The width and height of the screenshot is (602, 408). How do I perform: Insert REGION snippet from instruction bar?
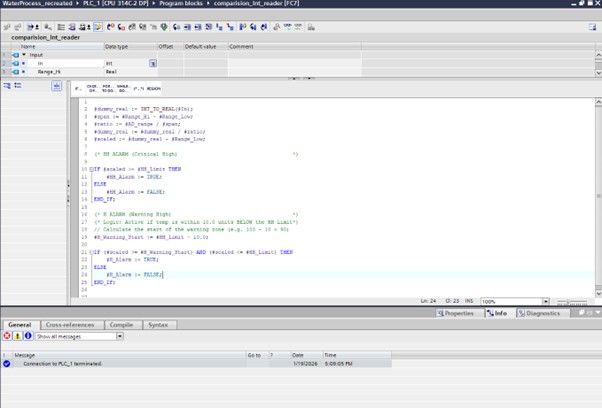pyautogui.click(x=153, y=88)
